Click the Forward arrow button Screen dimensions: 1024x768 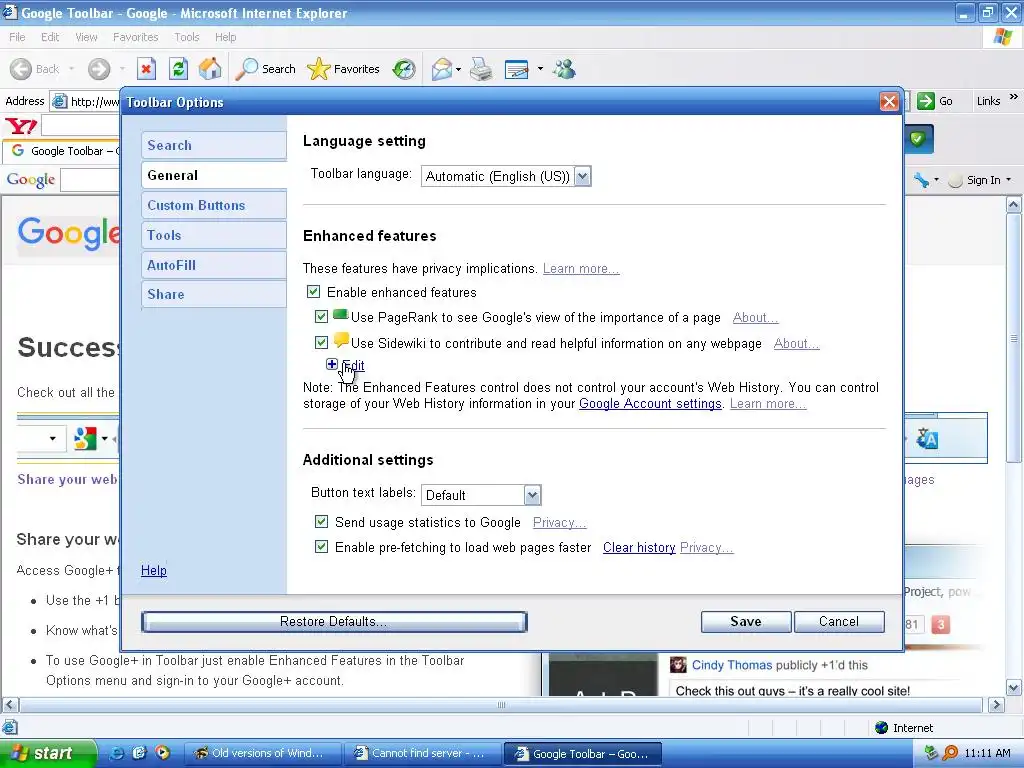click(99, 69)
